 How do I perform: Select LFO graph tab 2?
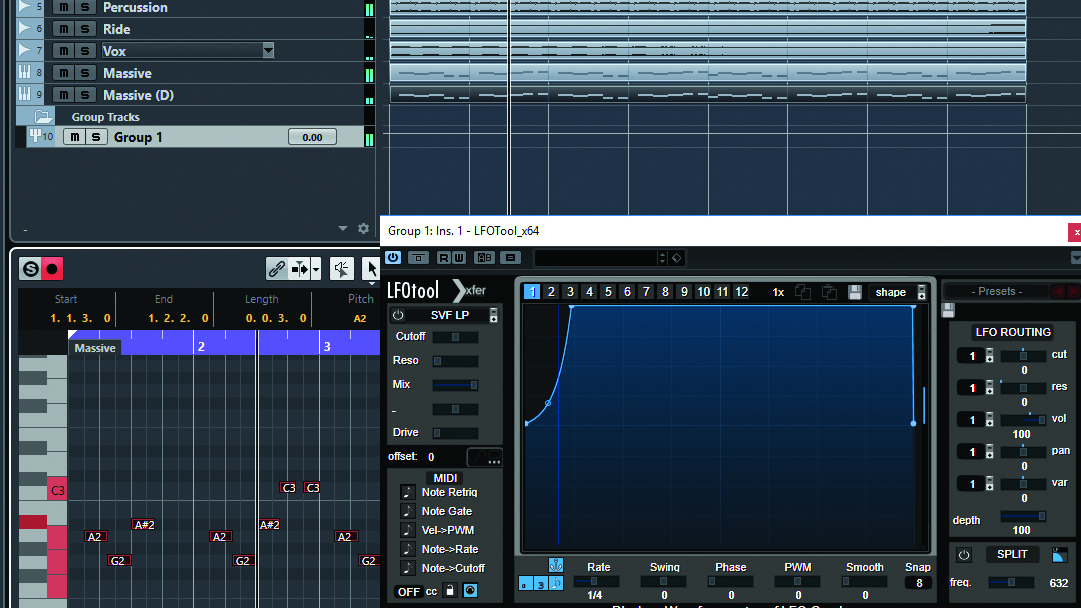[x=551, y=292]
